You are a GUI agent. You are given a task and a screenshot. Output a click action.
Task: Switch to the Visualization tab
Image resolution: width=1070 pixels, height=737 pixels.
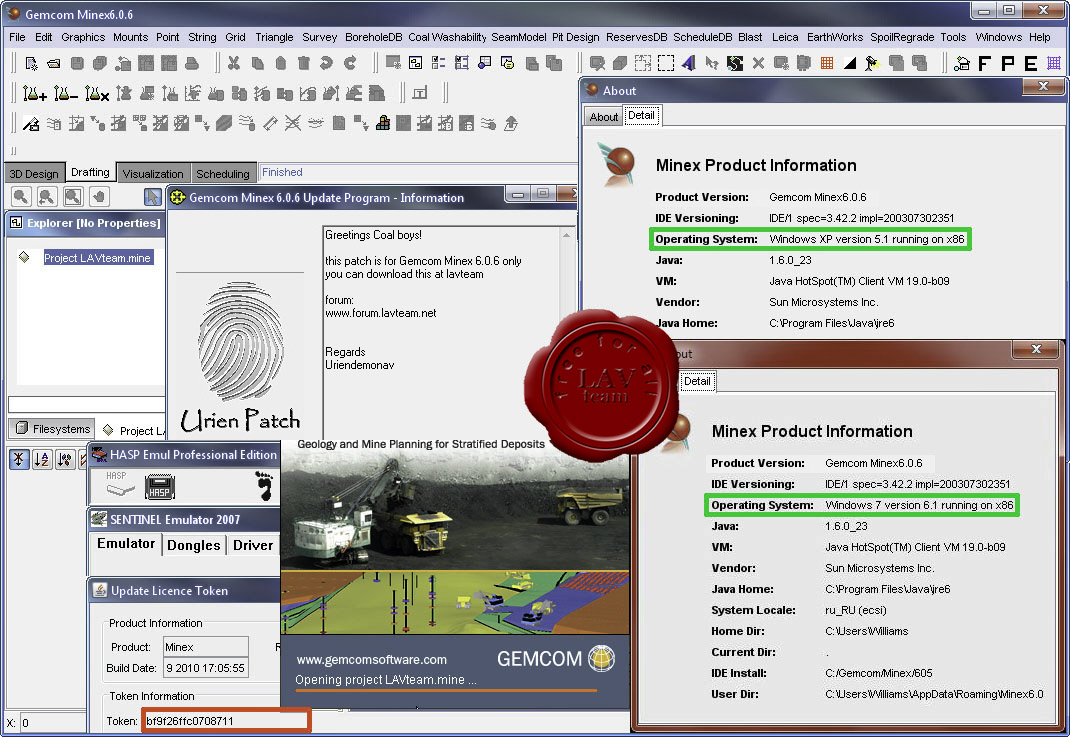coord(153,173)
